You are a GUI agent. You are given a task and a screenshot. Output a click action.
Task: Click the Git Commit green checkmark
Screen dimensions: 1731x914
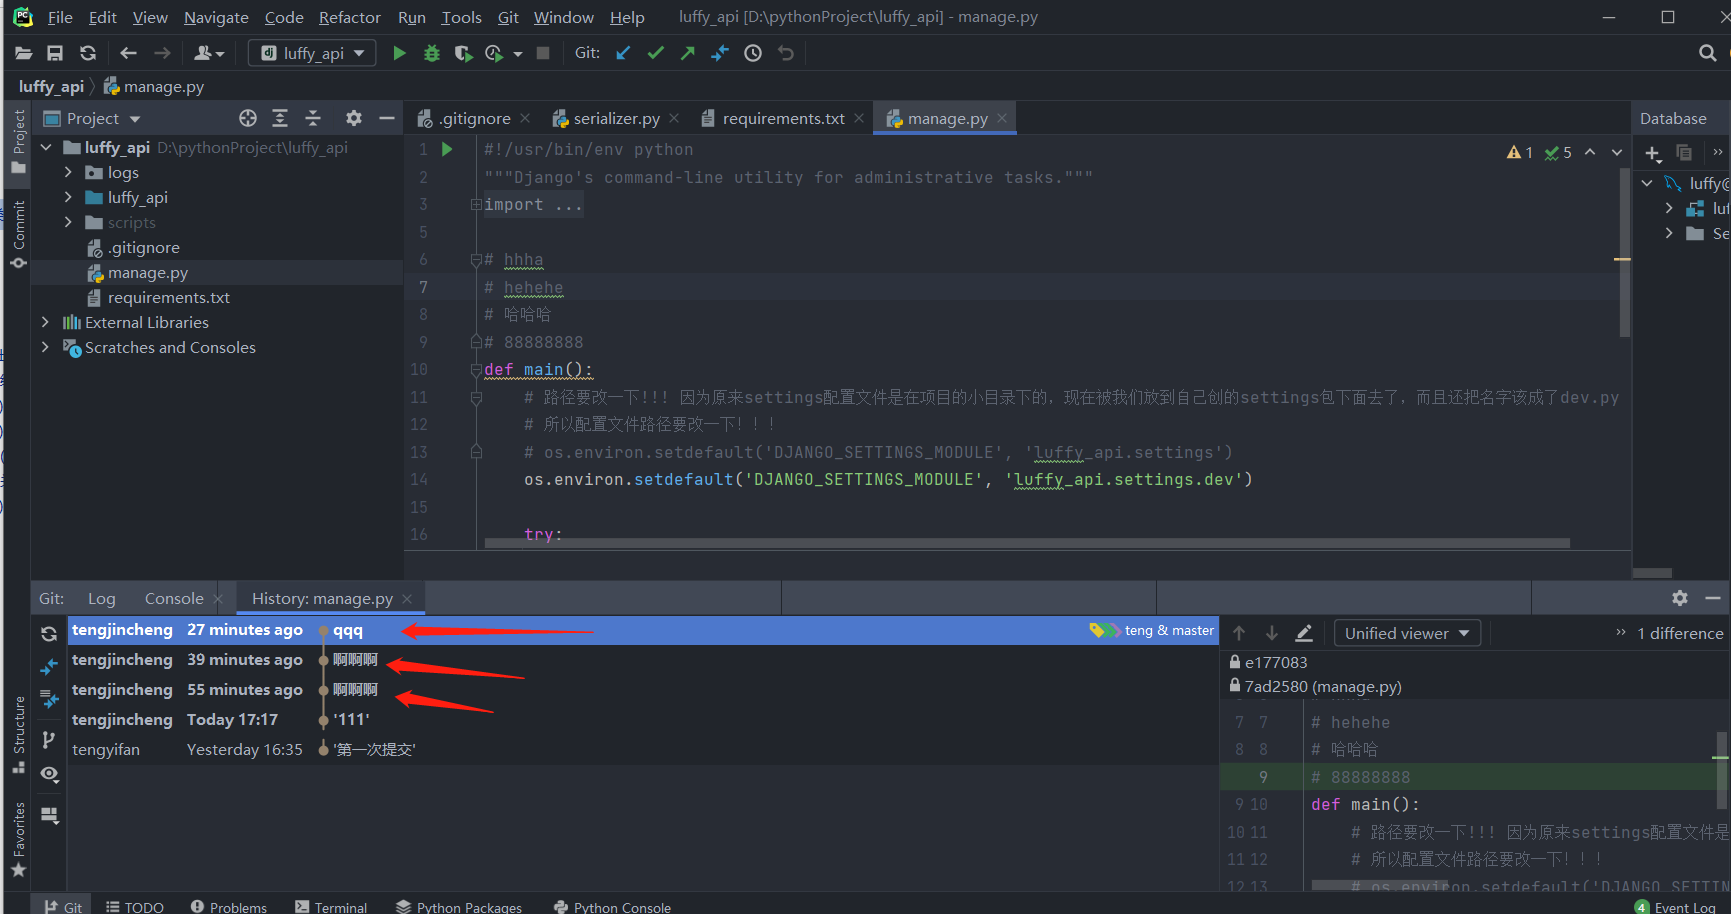[656, 53]
